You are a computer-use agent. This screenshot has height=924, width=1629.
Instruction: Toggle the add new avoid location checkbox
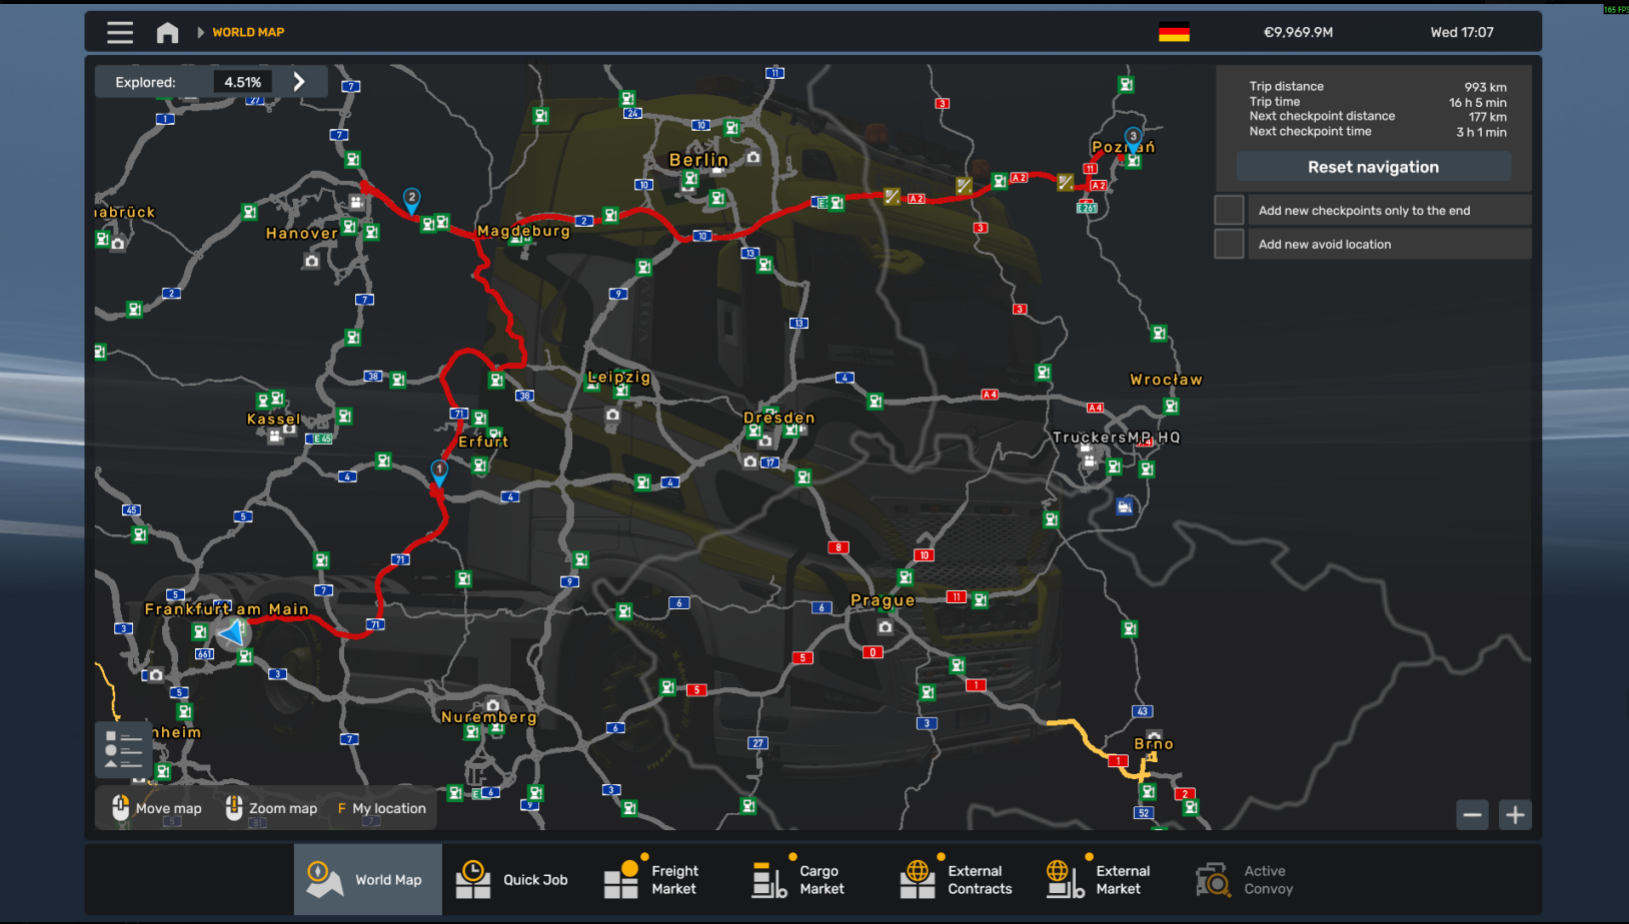tap(1229, 244)
